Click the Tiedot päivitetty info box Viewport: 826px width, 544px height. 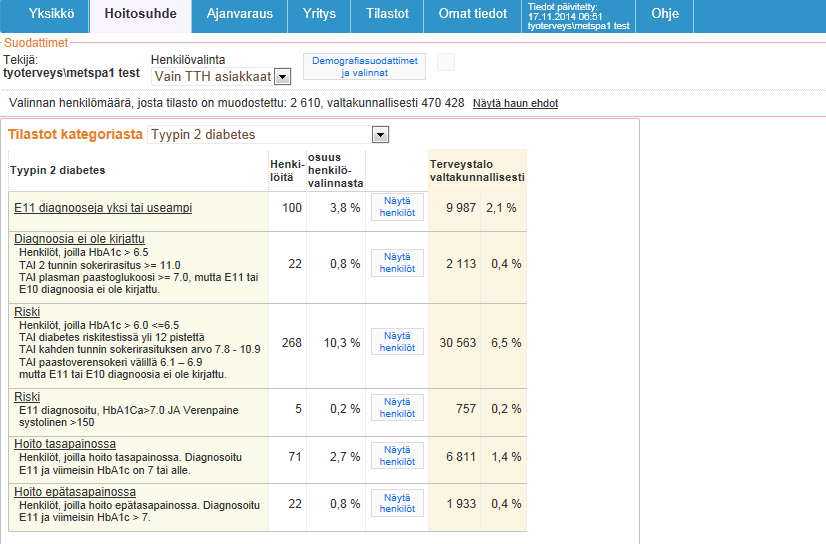[578, 16]
